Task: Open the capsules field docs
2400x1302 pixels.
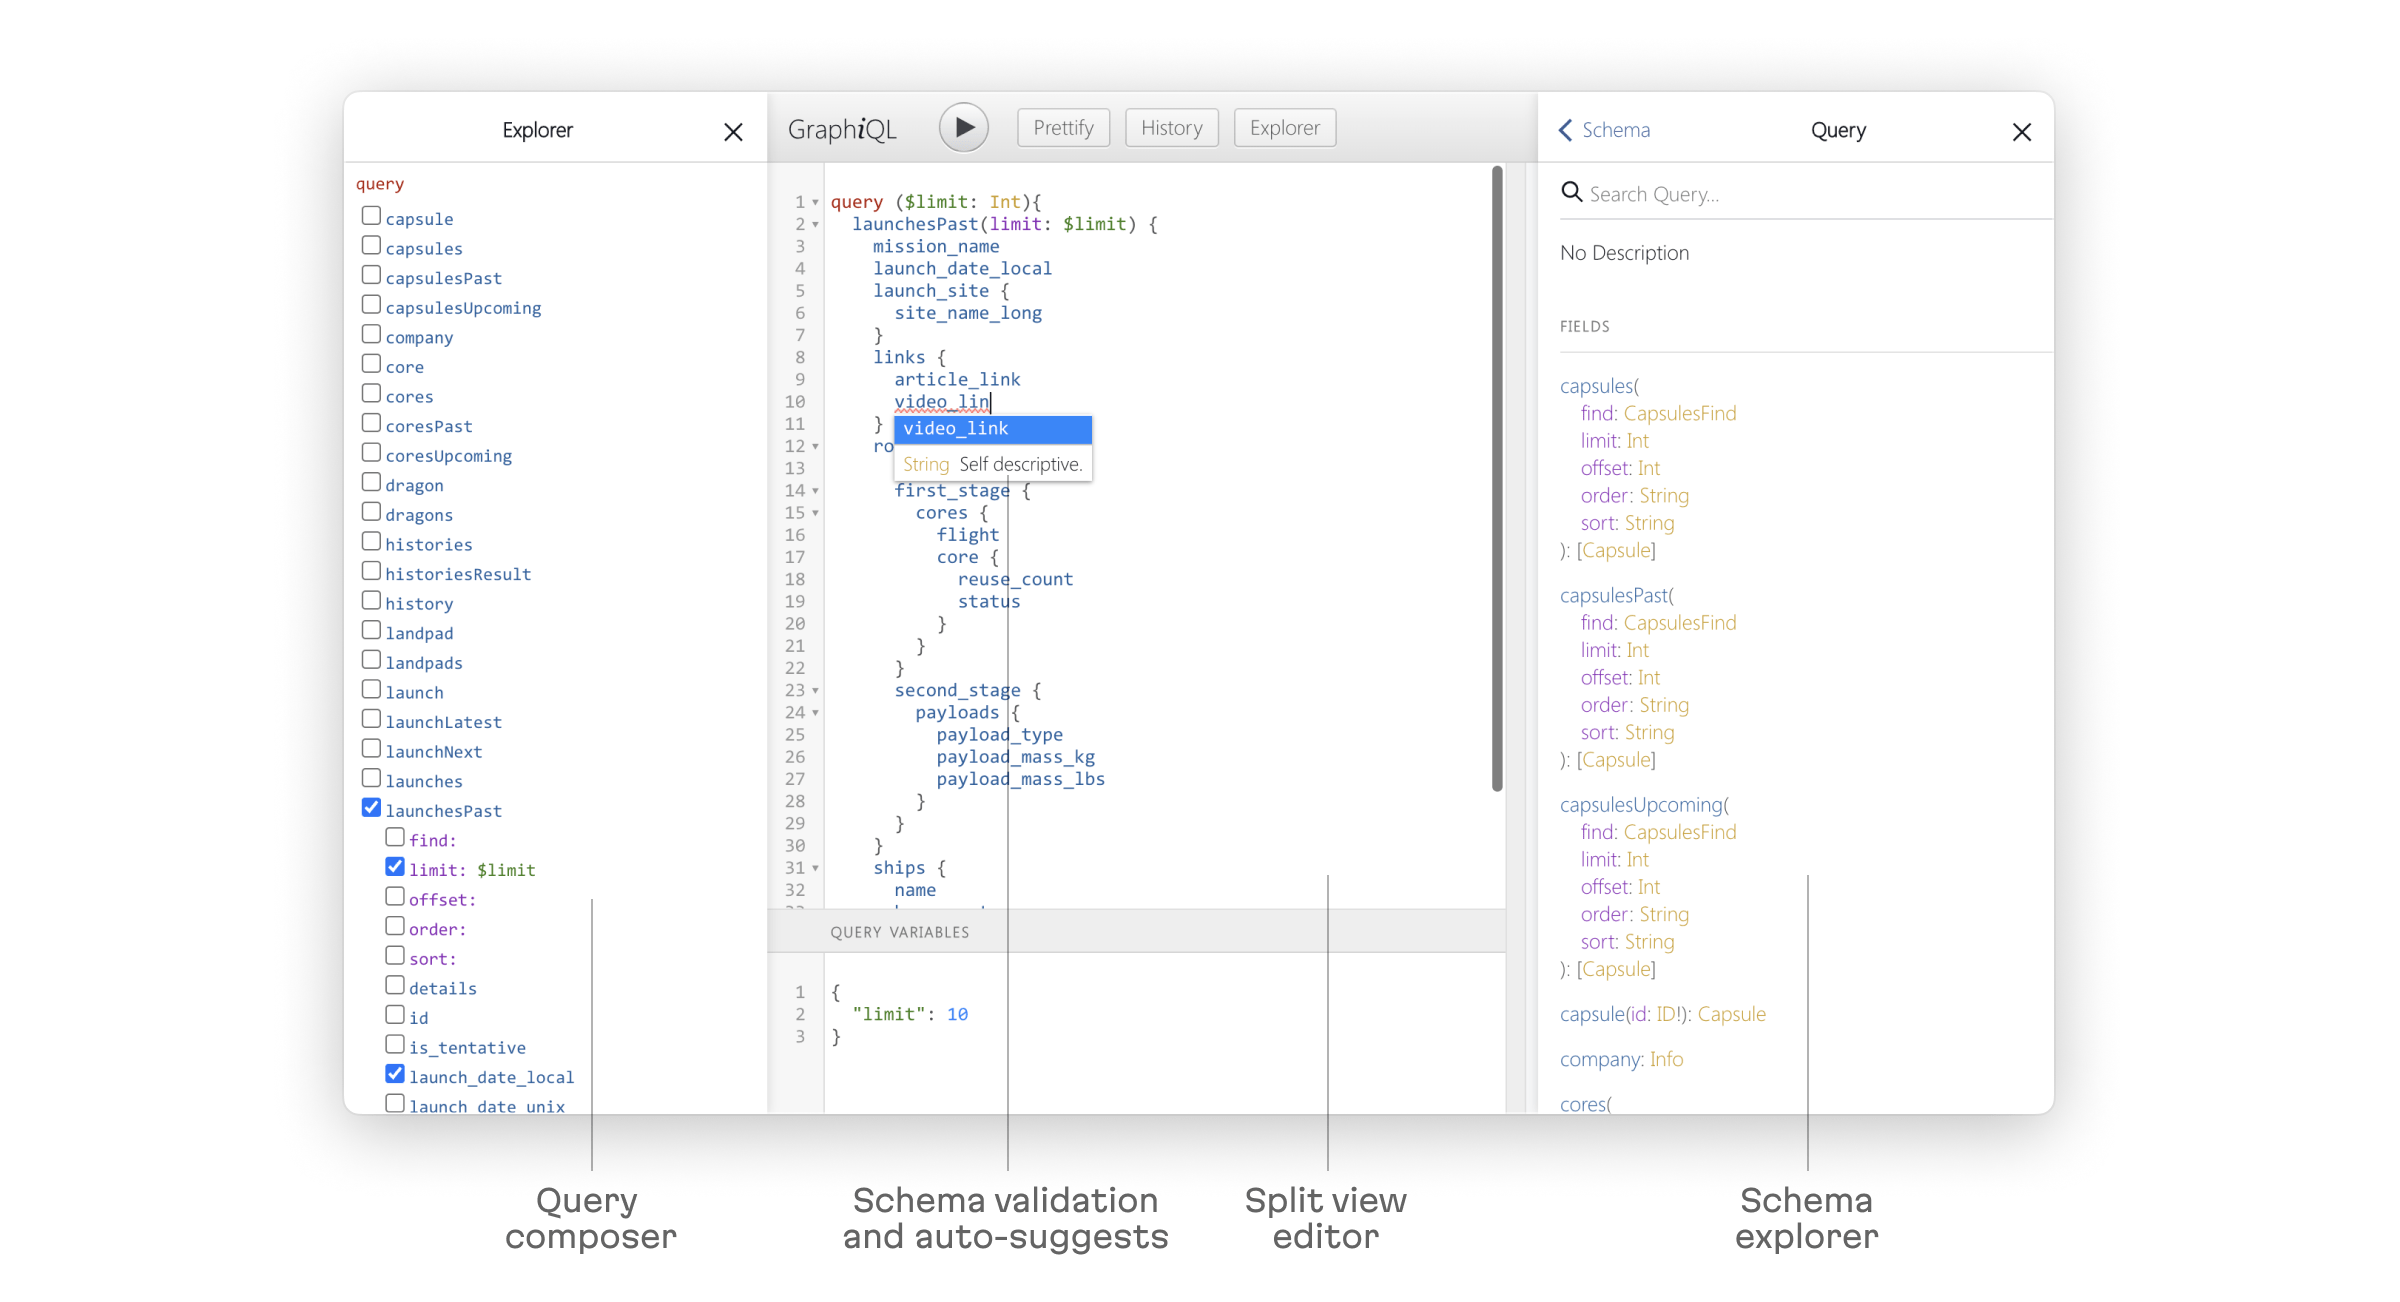Action: pyautogui.click(x=1595, y=386)
